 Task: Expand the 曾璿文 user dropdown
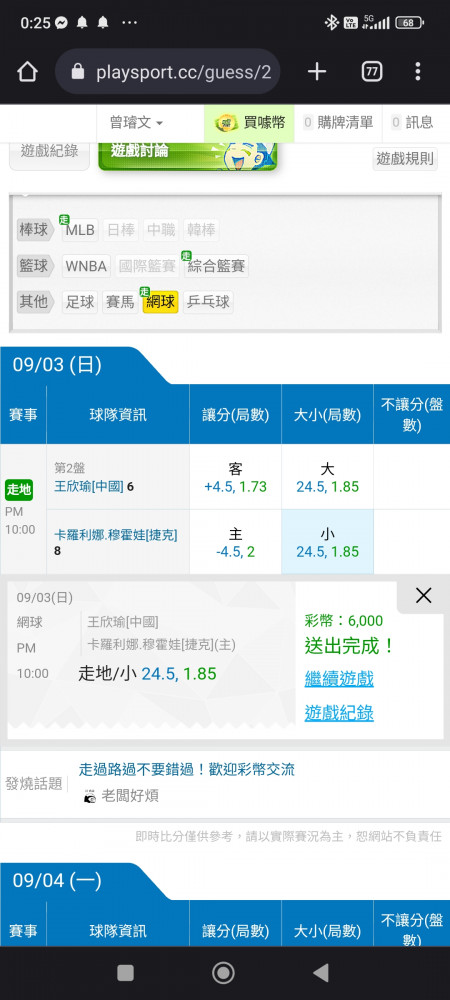[136, 122]
